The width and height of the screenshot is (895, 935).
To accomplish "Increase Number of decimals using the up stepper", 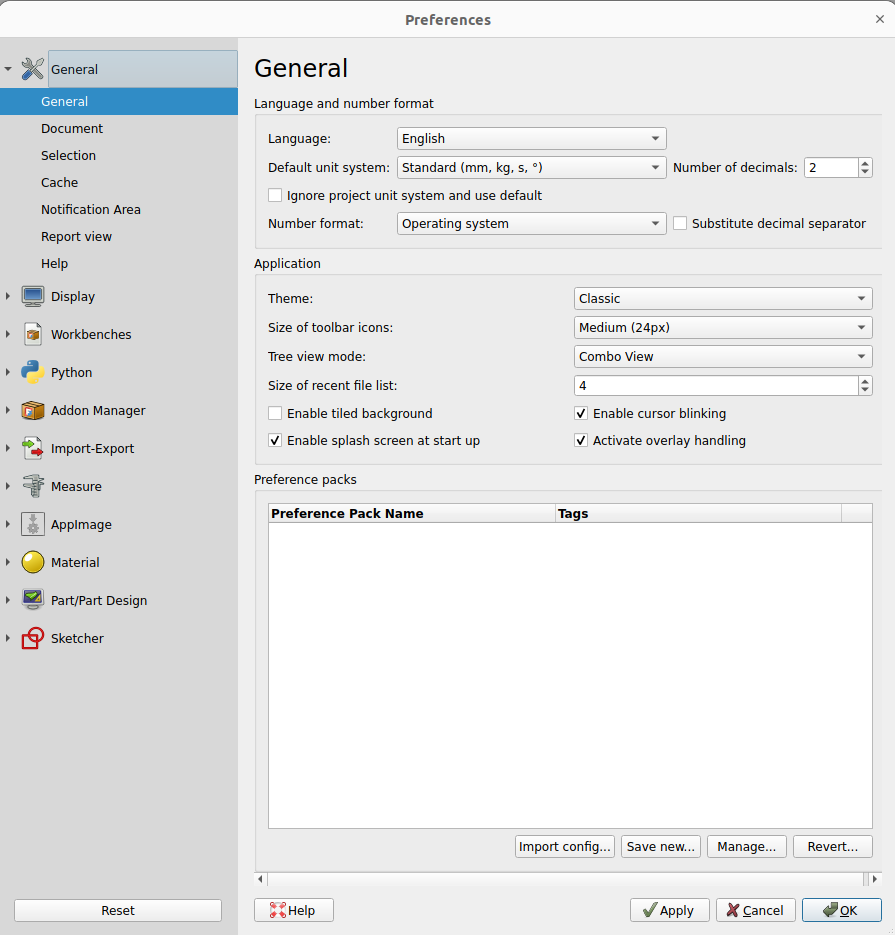I will pos(865,162).
